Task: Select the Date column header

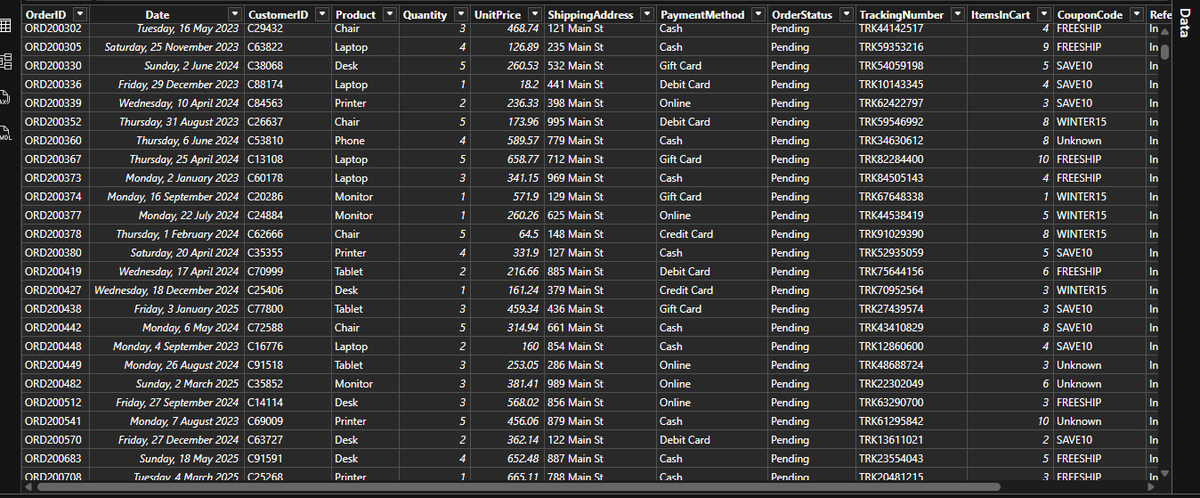Action: (x=157, y=15)
